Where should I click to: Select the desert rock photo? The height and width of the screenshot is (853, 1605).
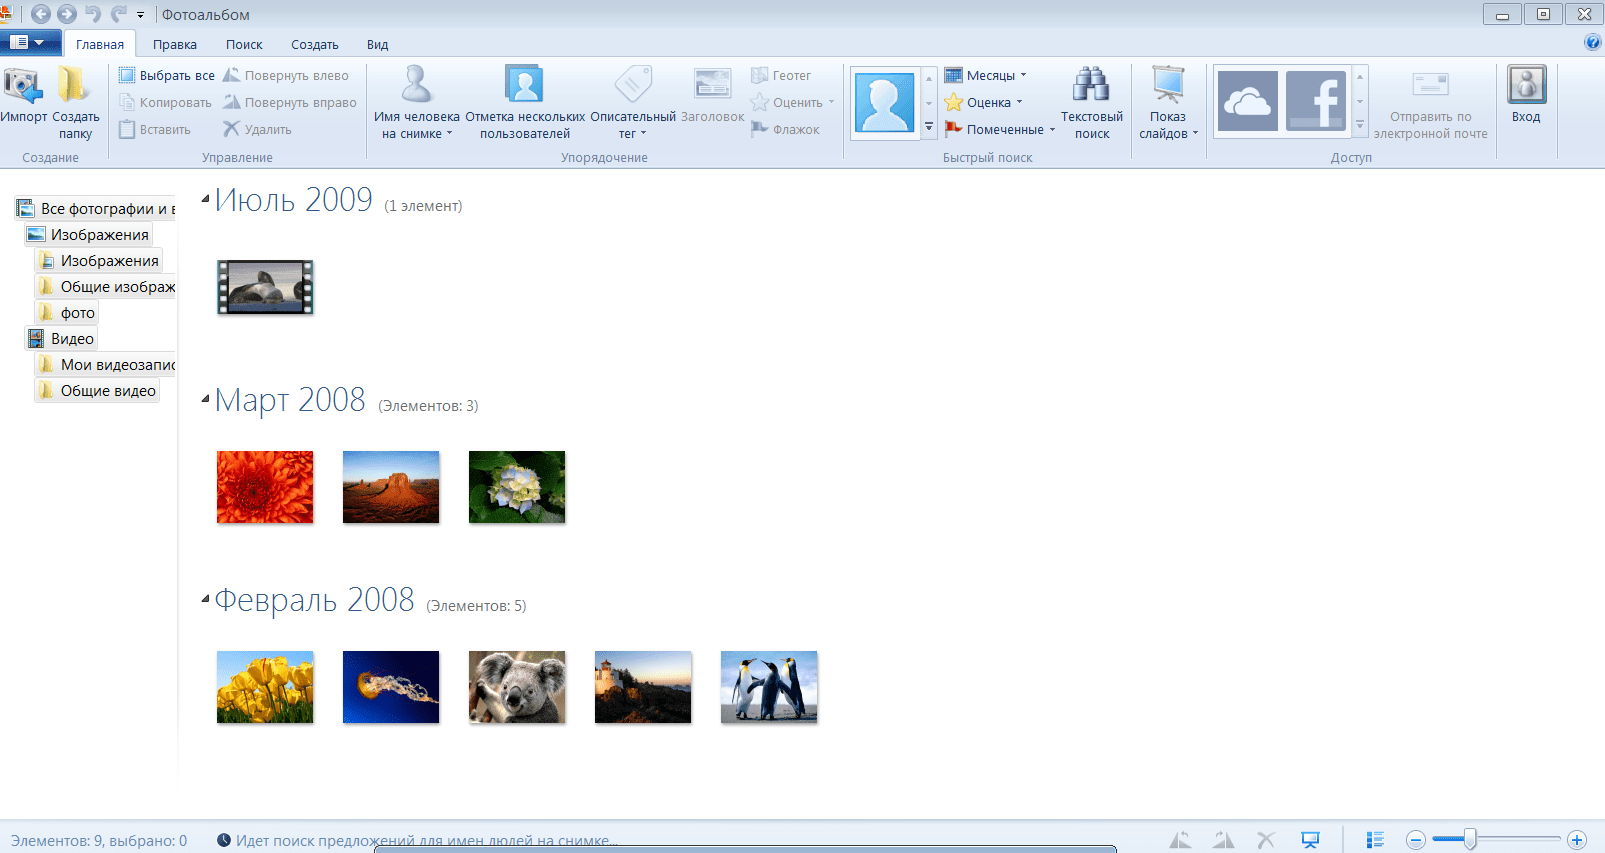pos(391,487)
